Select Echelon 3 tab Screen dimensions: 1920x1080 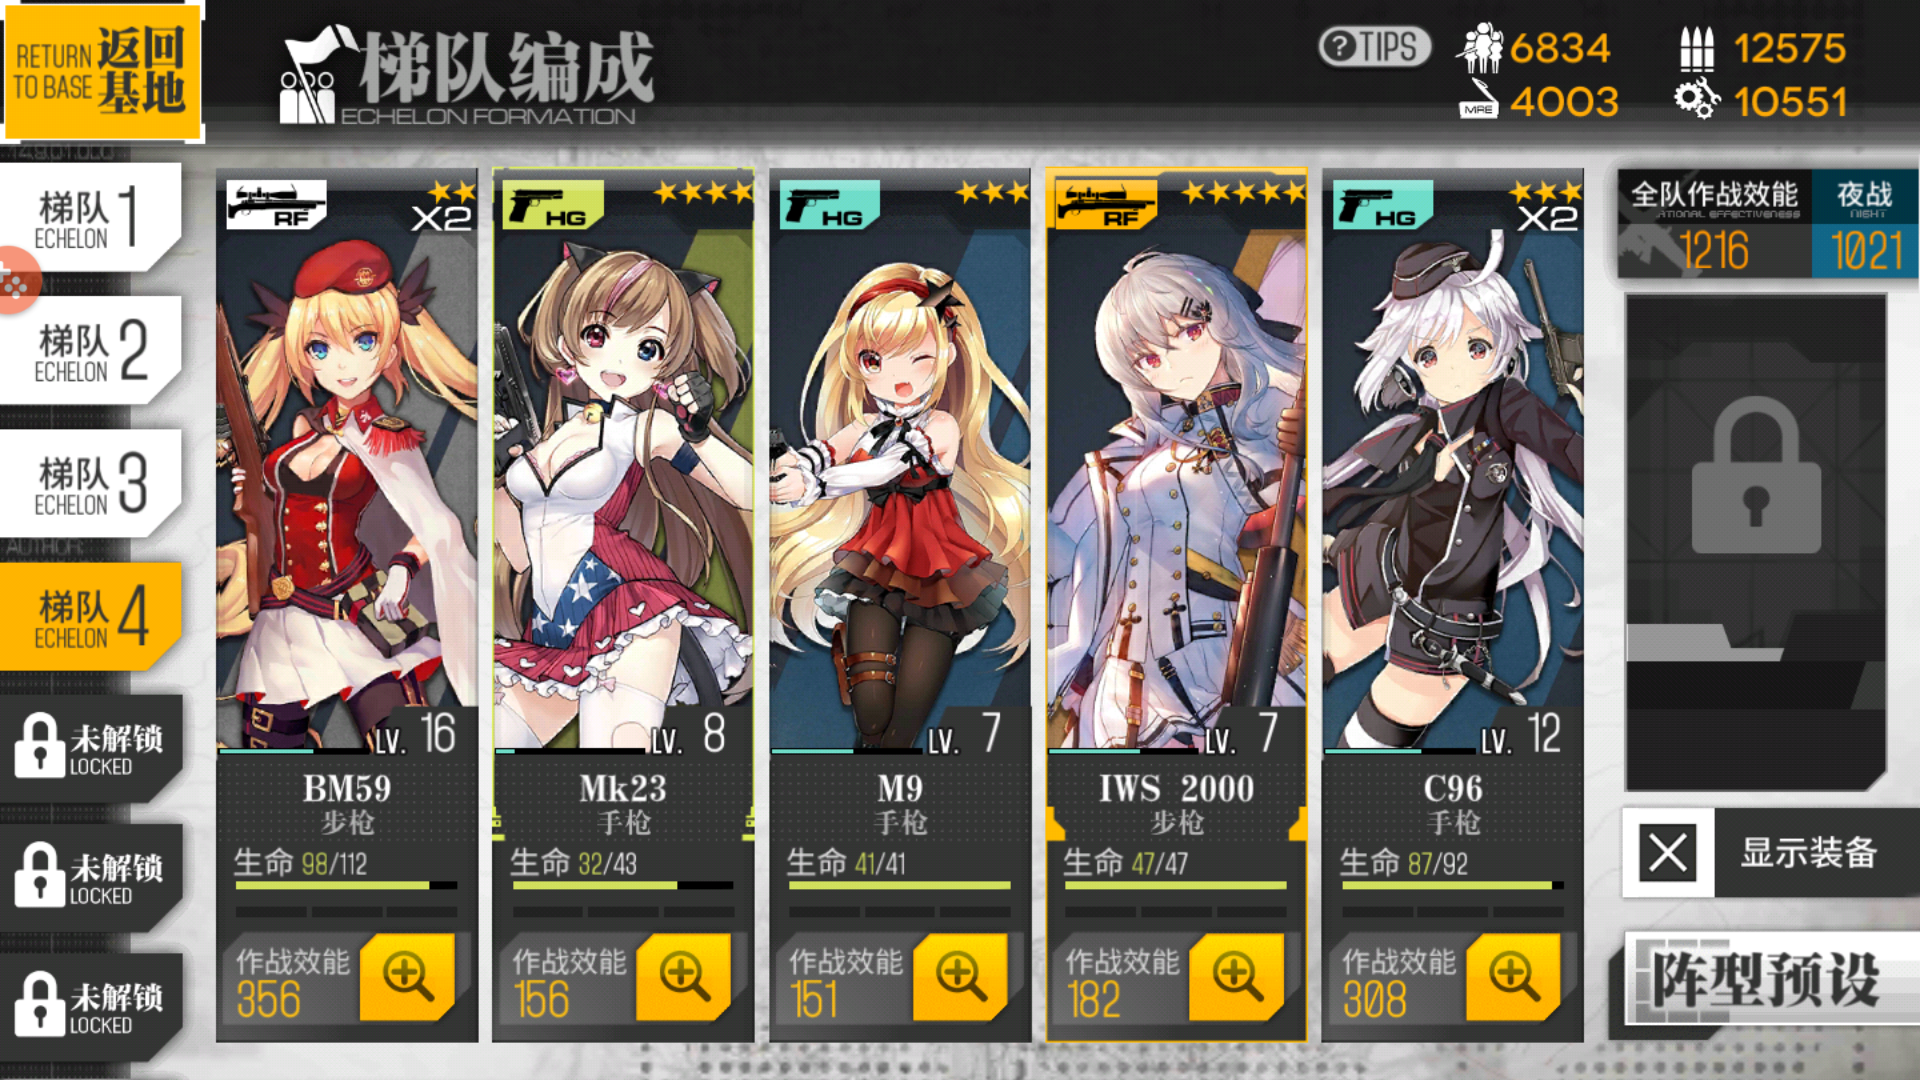(90, 484)
